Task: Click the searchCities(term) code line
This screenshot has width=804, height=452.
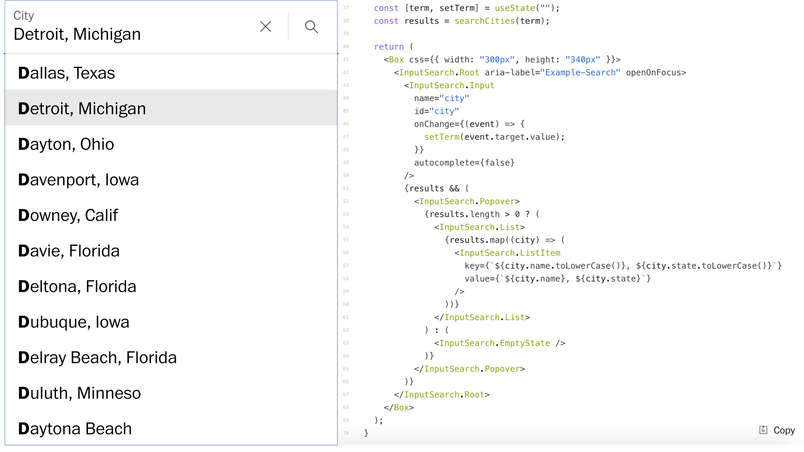Action: point(461,21)
